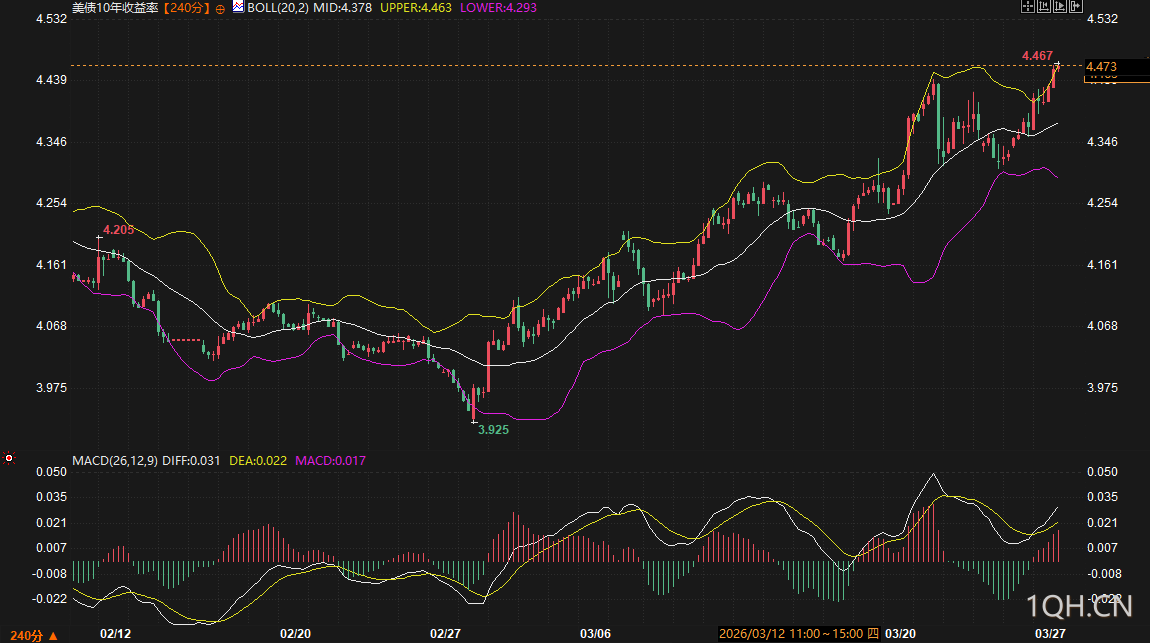
Task: Click the 1QH.CN watermark link
Action: click(1079, 606)
